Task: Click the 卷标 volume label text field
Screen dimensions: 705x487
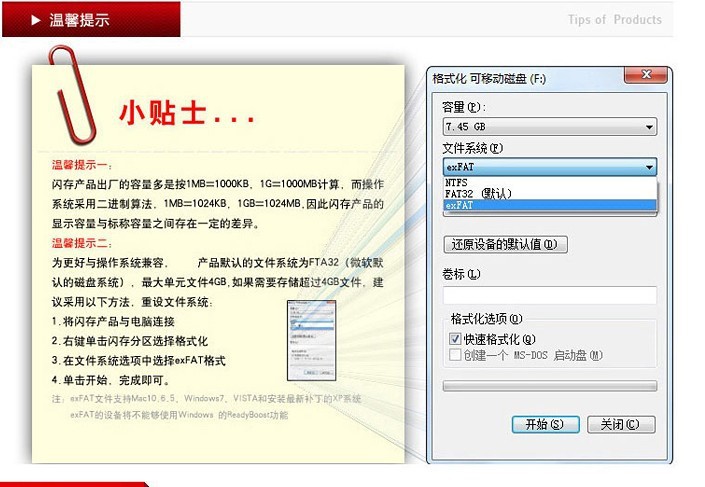Action: (x=549, y=295)
